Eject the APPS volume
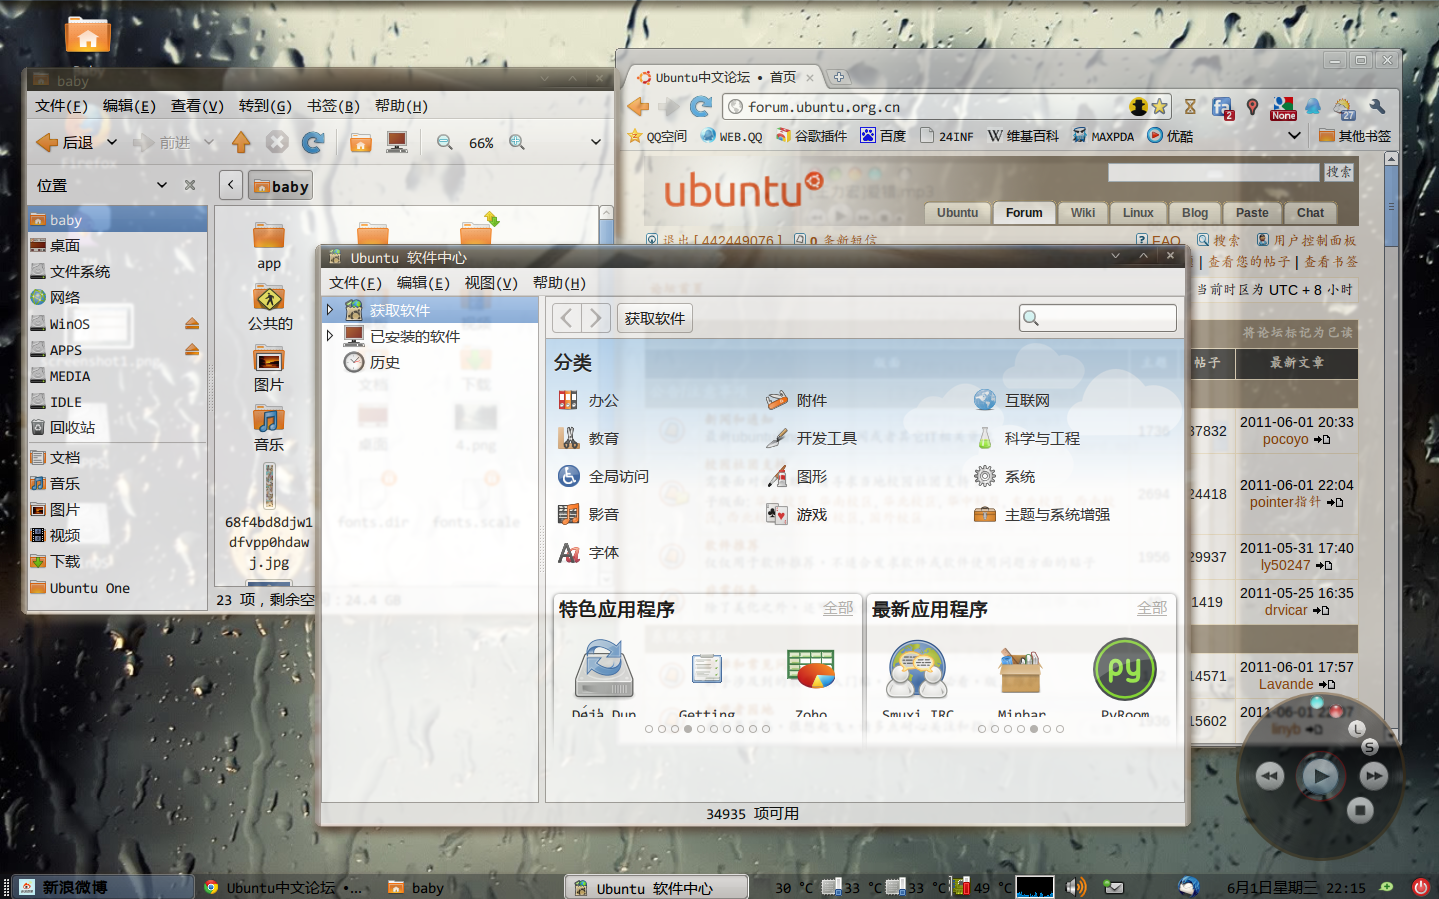 tap(192, 349)
